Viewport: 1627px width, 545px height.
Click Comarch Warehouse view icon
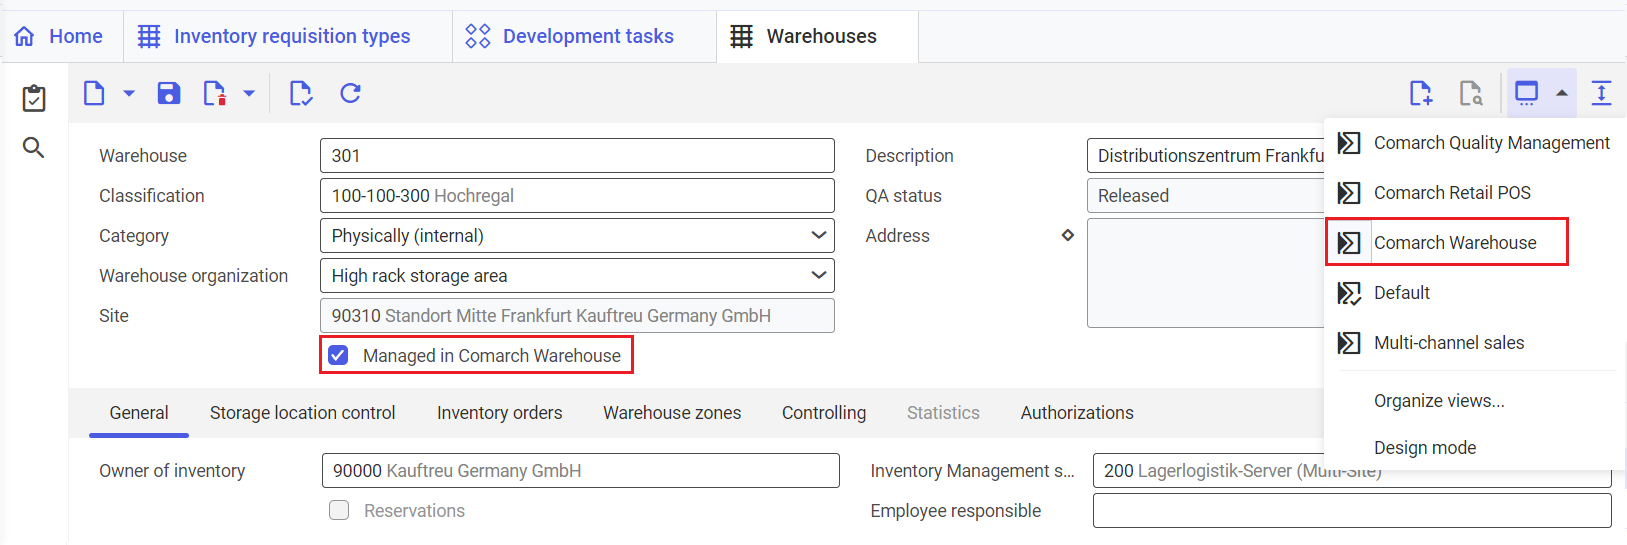click(x=1349, y=243)
